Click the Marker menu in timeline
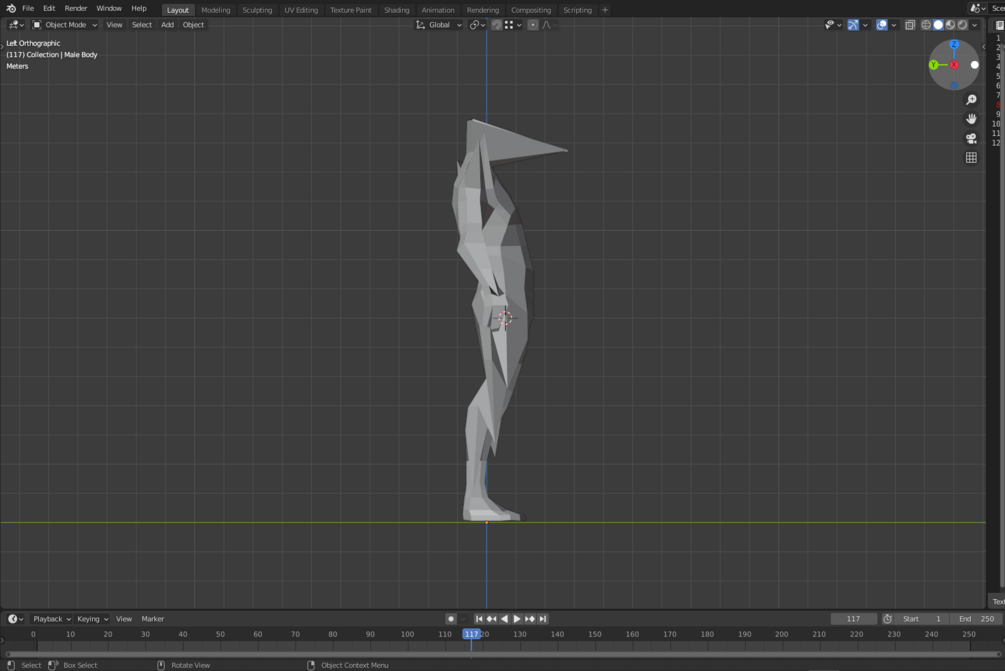 click(x=152, y=619)
